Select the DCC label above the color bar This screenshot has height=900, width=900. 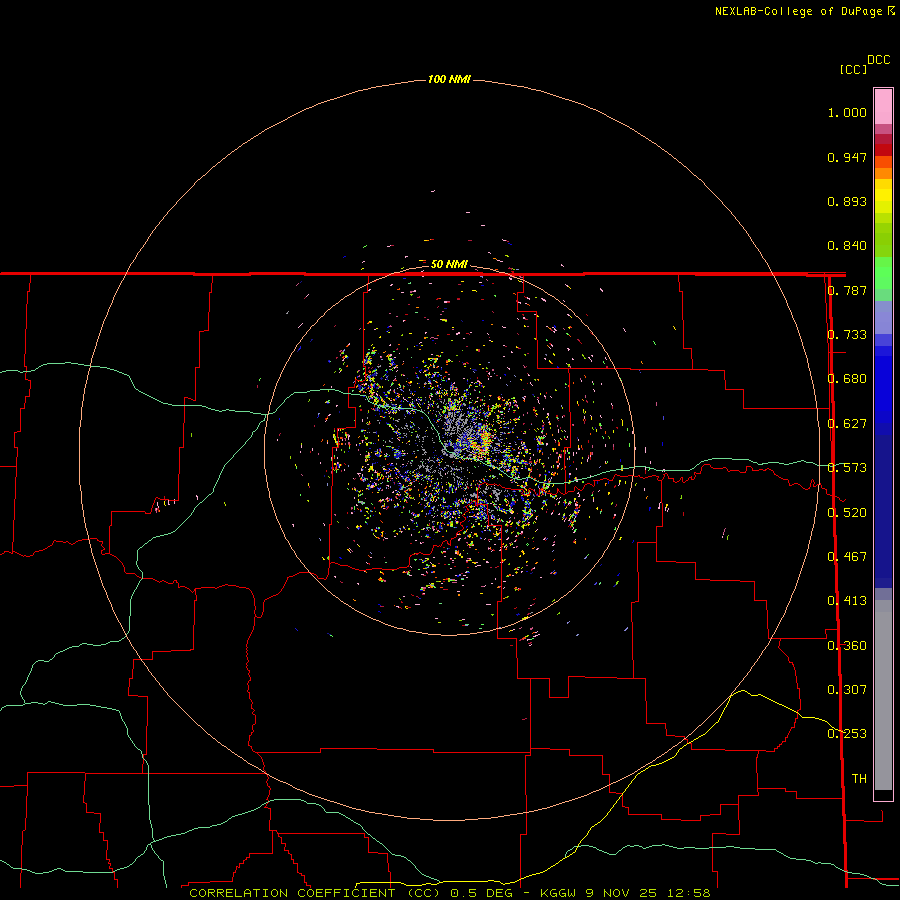[879, 60]
